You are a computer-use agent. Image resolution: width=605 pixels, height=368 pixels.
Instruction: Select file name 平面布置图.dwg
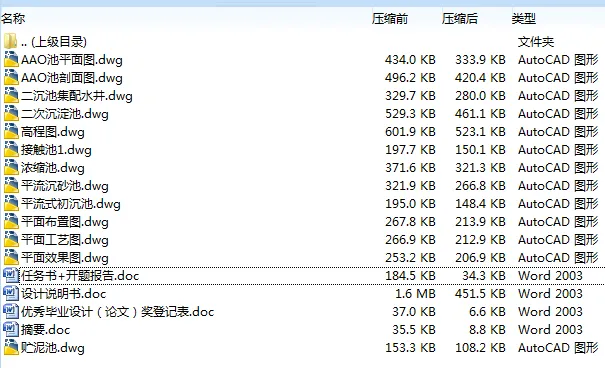click(65, 222)
